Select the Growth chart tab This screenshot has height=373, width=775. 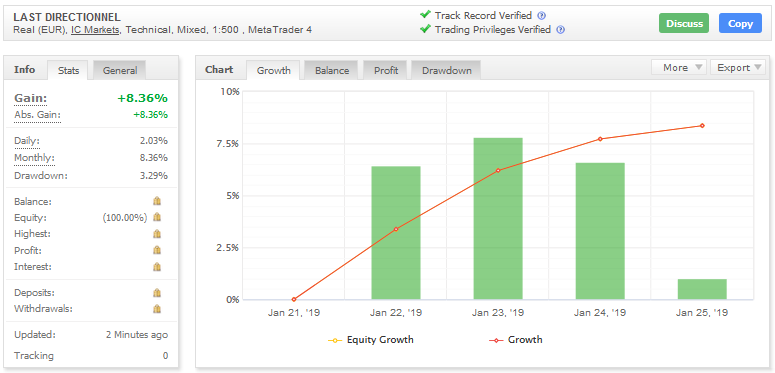click(273, 70)
